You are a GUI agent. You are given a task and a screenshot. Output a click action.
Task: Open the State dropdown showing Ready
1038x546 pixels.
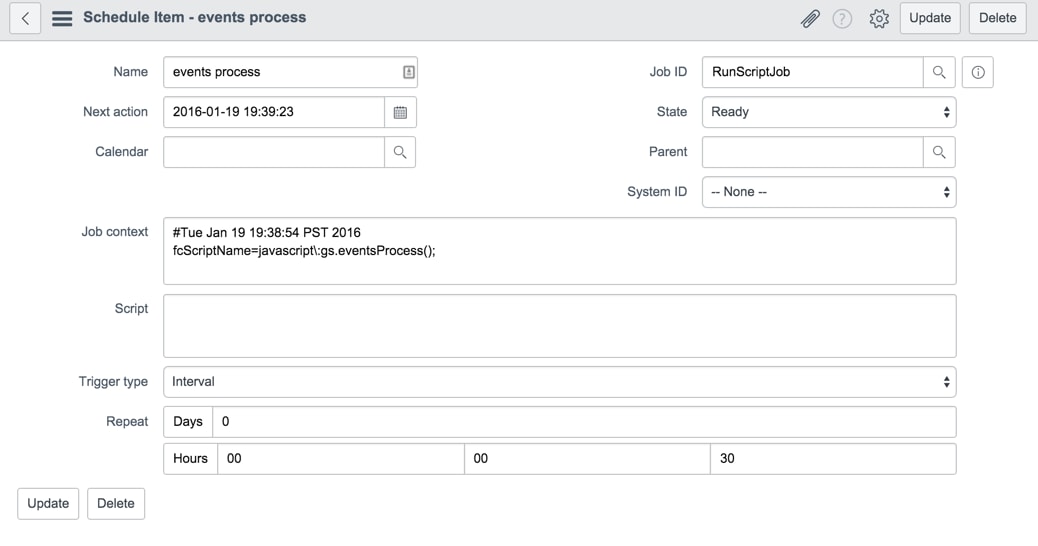pyautogui.click(x=829, y=112)
